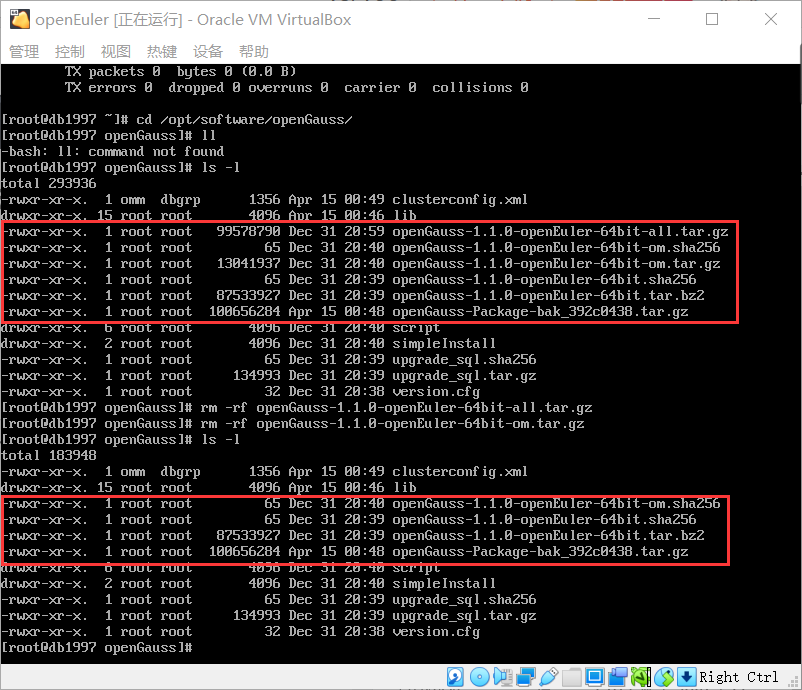Open the USB devices indicator
Image resolution: width=802 pixels, height=690 pixels.
pyautogui.click(x=548, y=677)
